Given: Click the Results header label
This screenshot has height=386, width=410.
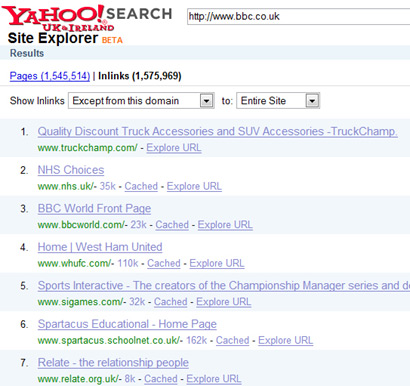Looking at the screenshot, I should (x=27, y=53).
